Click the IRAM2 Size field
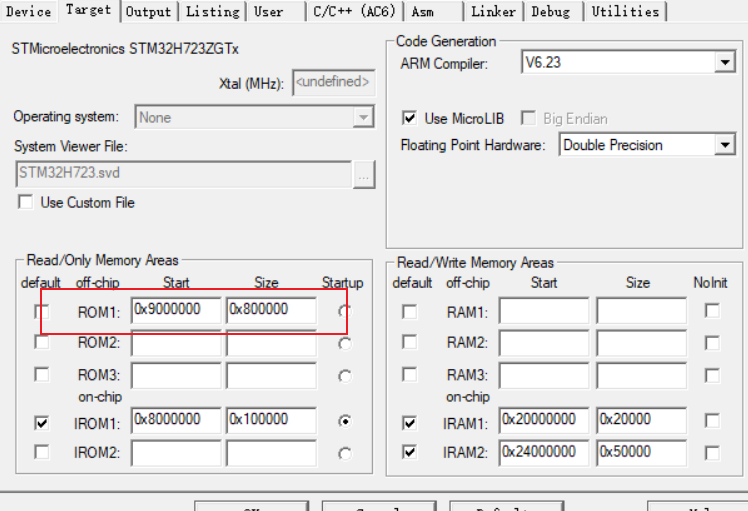This screenshot has height=511, width=748. coord(642,453)
